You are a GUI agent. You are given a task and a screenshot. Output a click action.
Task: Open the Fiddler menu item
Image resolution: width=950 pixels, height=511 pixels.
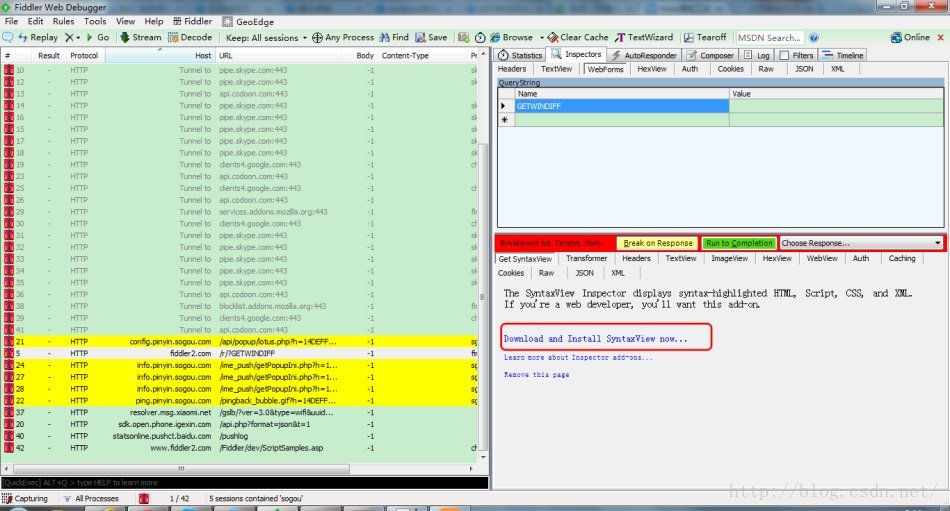192,21
